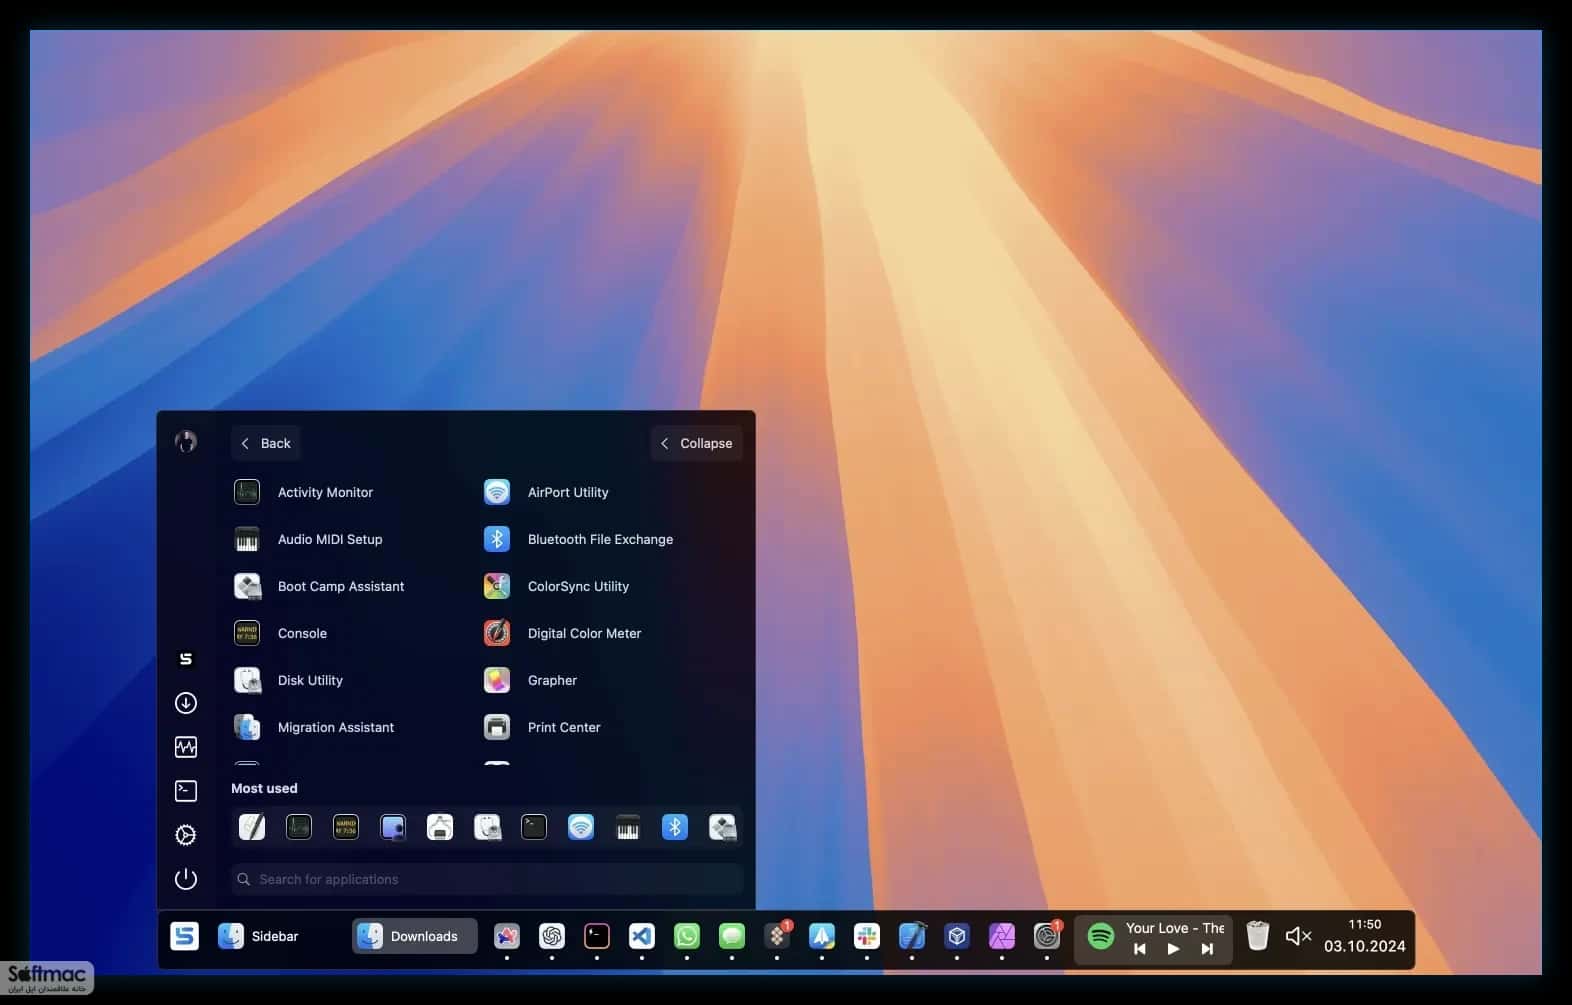Open Spotify from the taskbar player
Screen dimensions: 1572x1005
1101,937
